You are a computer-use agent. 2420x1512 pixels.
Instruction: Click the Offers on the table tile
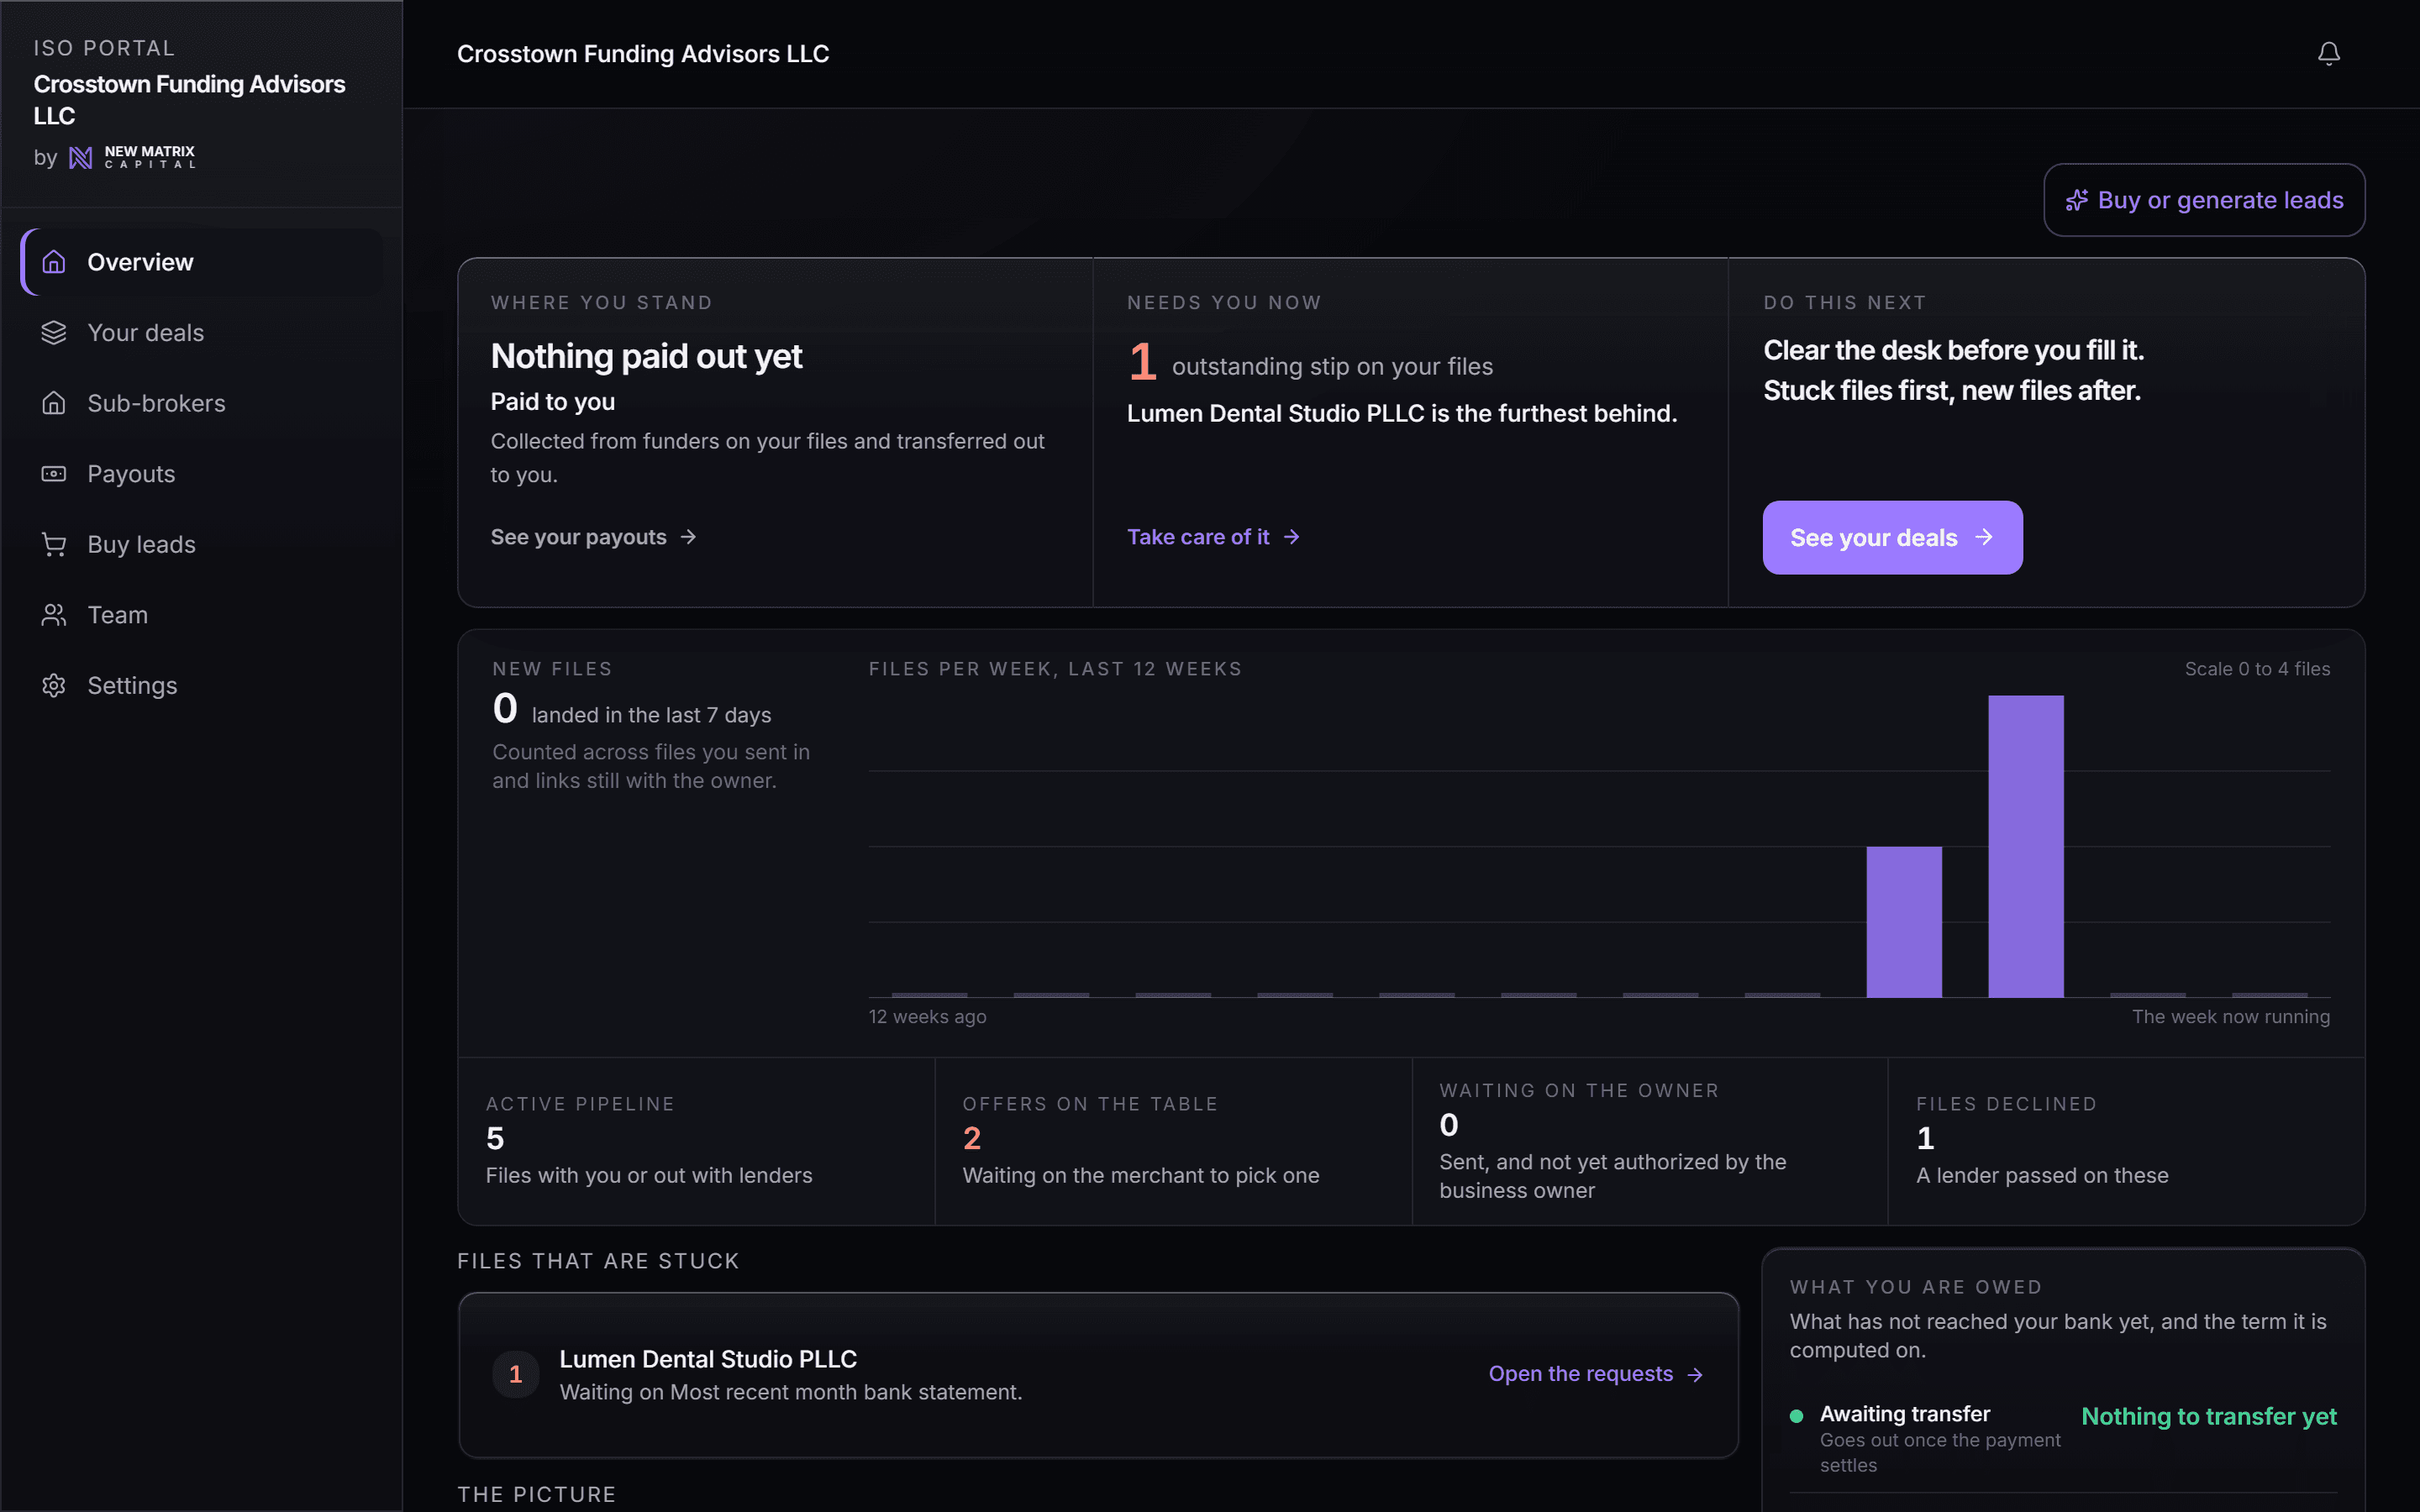[1173, 1140]
